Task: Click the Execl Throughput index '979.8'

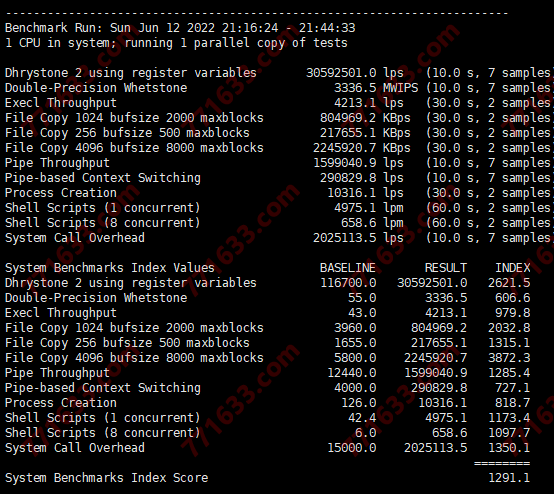Action: 513,313
